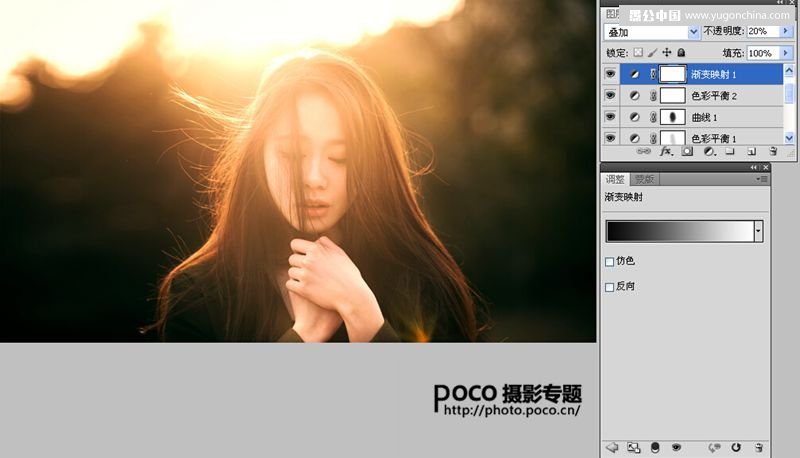Image resolution: width=800 pixels, height=458 pixels.
Task: Switch to the 蒙版 tab
Action: [644, 179]
